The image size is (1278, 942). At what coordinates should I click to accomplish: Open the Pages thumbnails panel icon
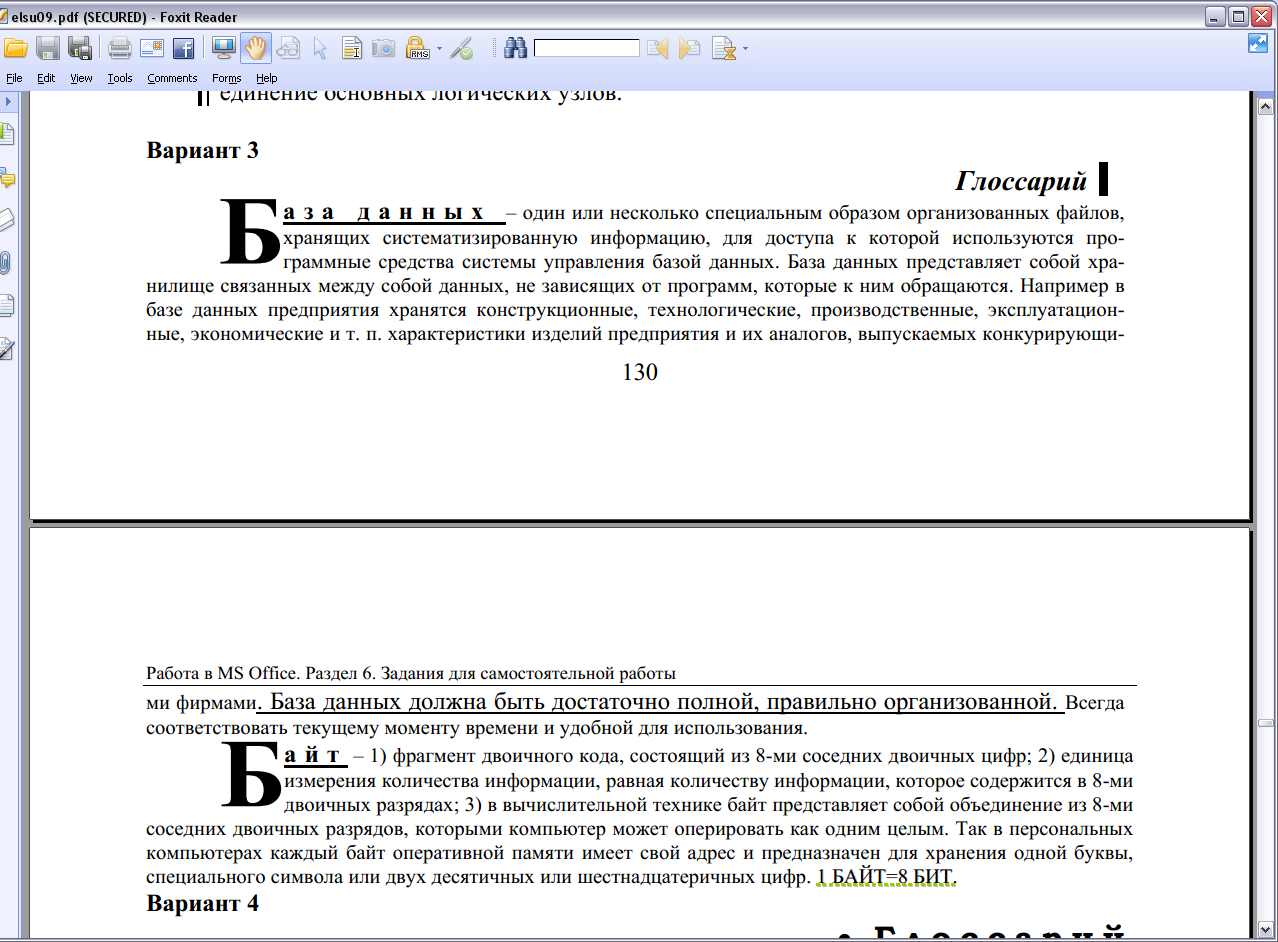click(x=7, y=305)
